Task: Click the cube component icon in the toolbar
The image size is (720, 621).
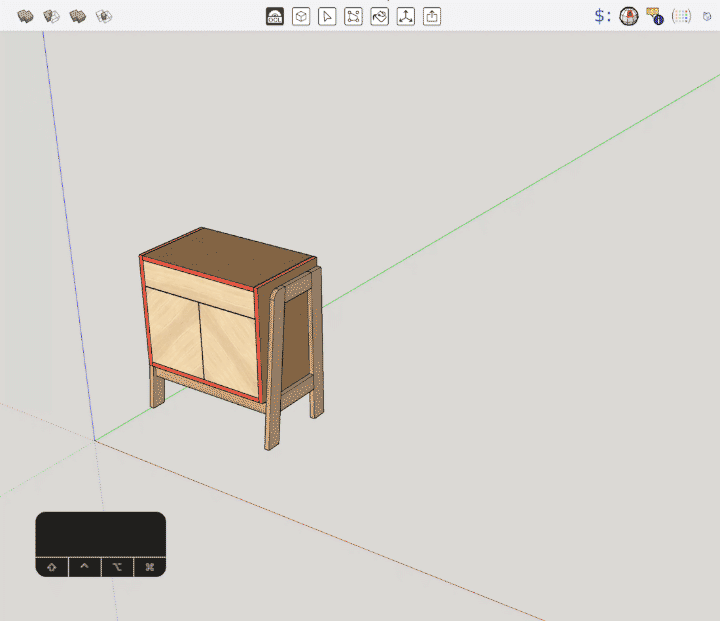Action: (301, 17)
